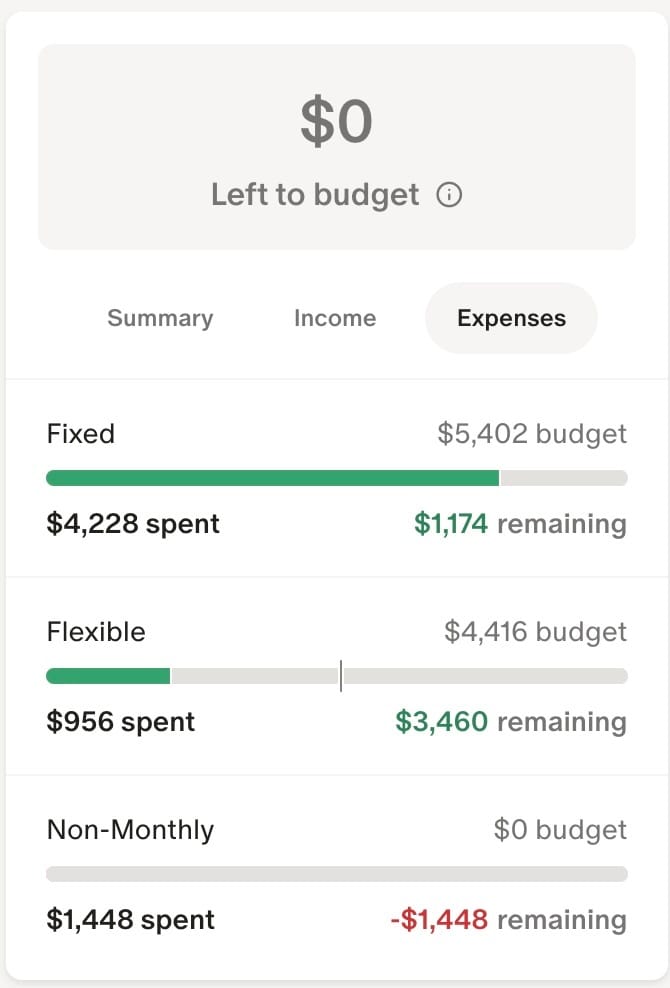Click the Flexible green spent bar

click(108, 676)
